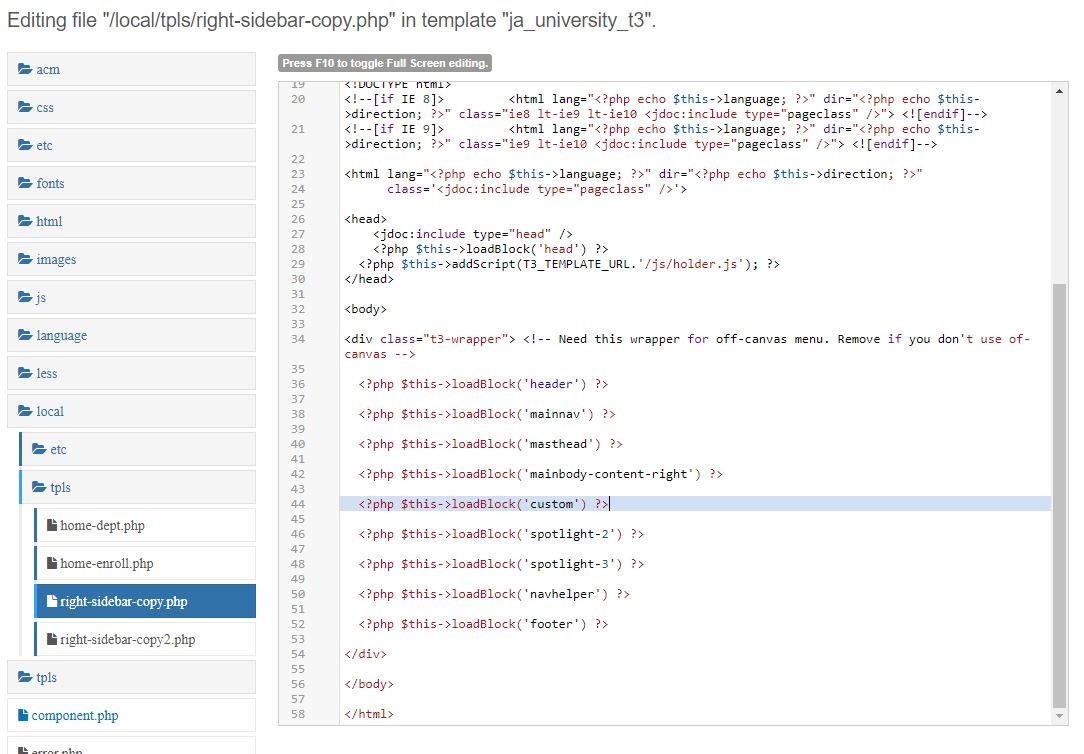Open the less folder
The image size is (1084, 754).
point(46,374)
